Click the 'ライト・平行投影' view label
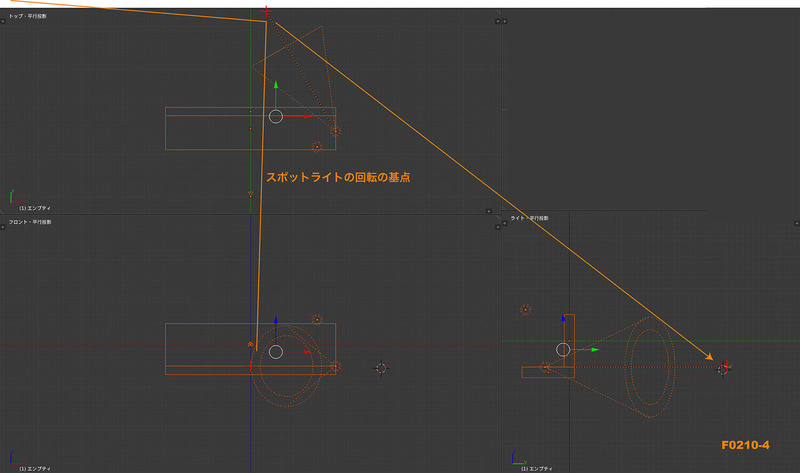This screenshot has height=473, width=800. tap(530, 218)
